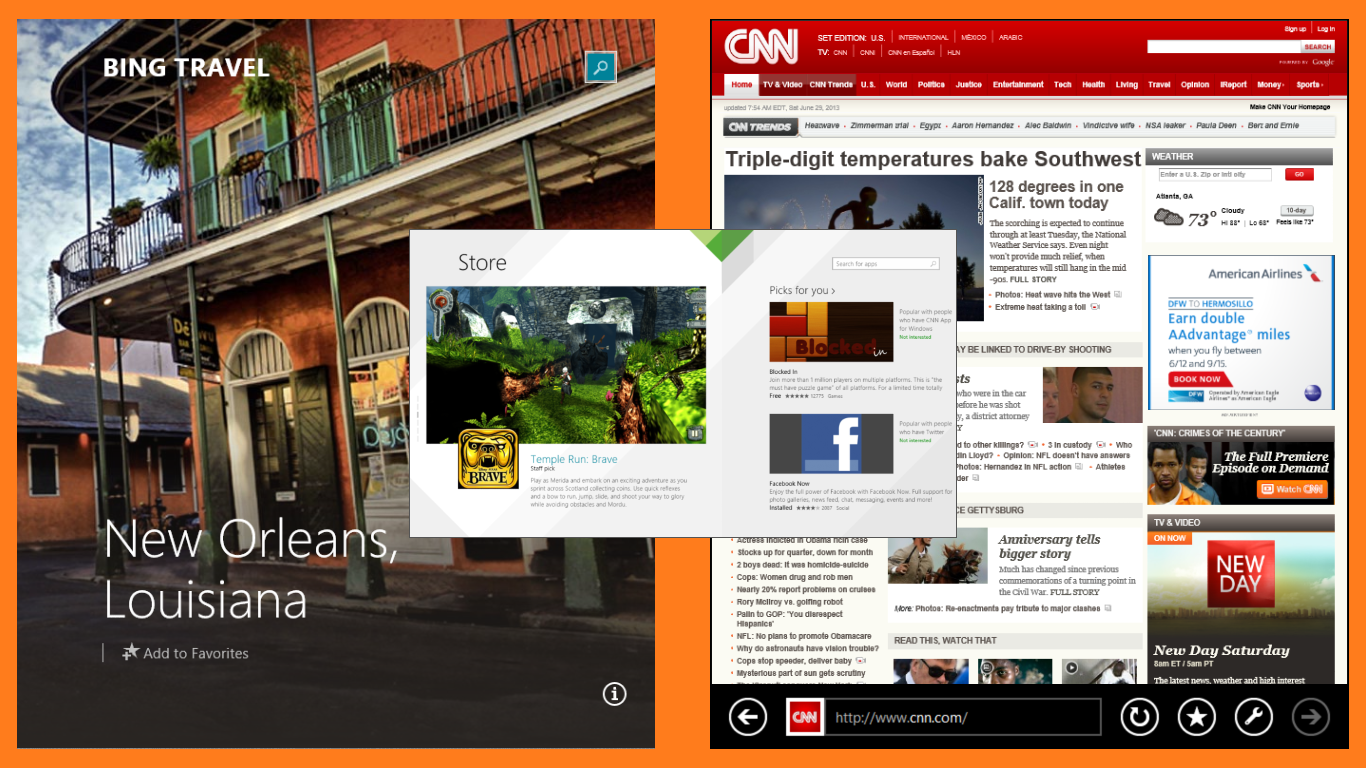This screenshot has width=1366, height=768.
Task: Select the Politics tab on CNN
Action: [931, 85]
